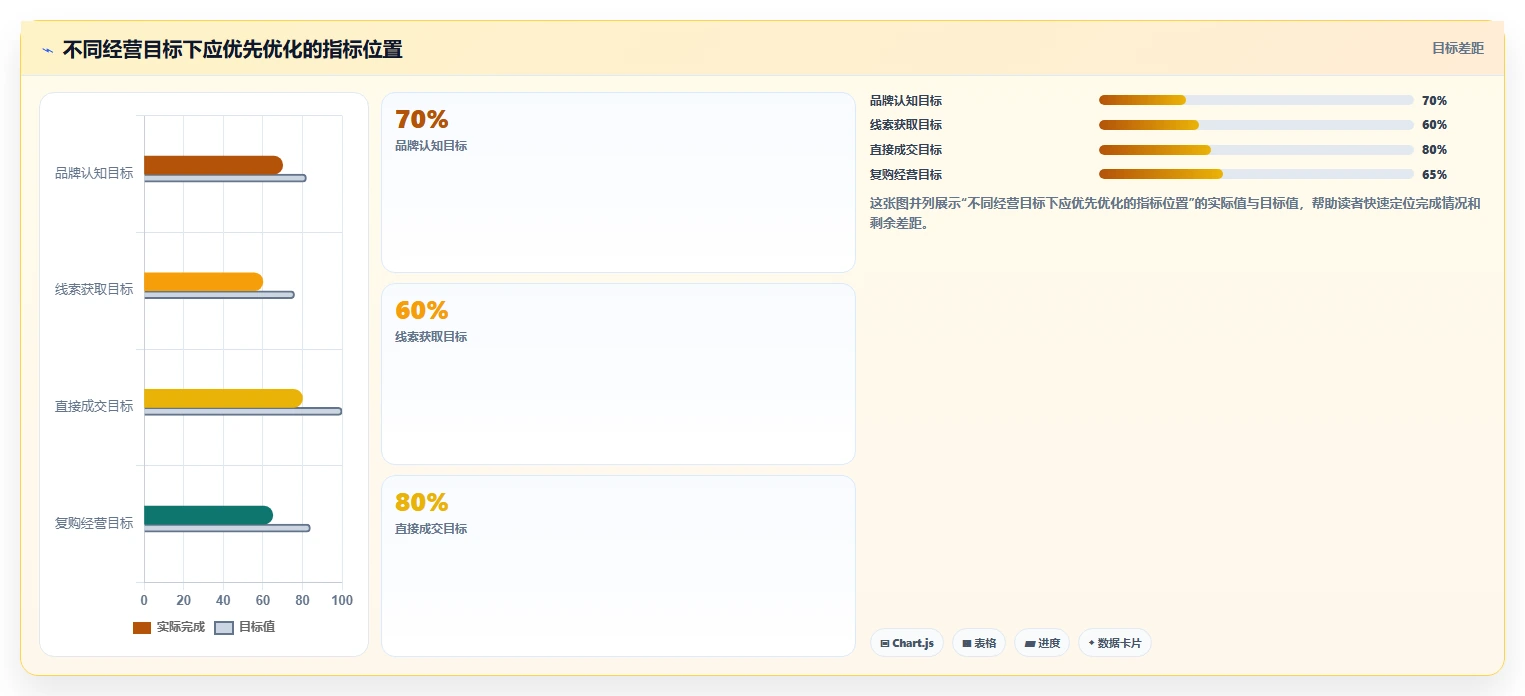Click the 实际完成 legend color box

pyautogui.click(x=142, y=628)
